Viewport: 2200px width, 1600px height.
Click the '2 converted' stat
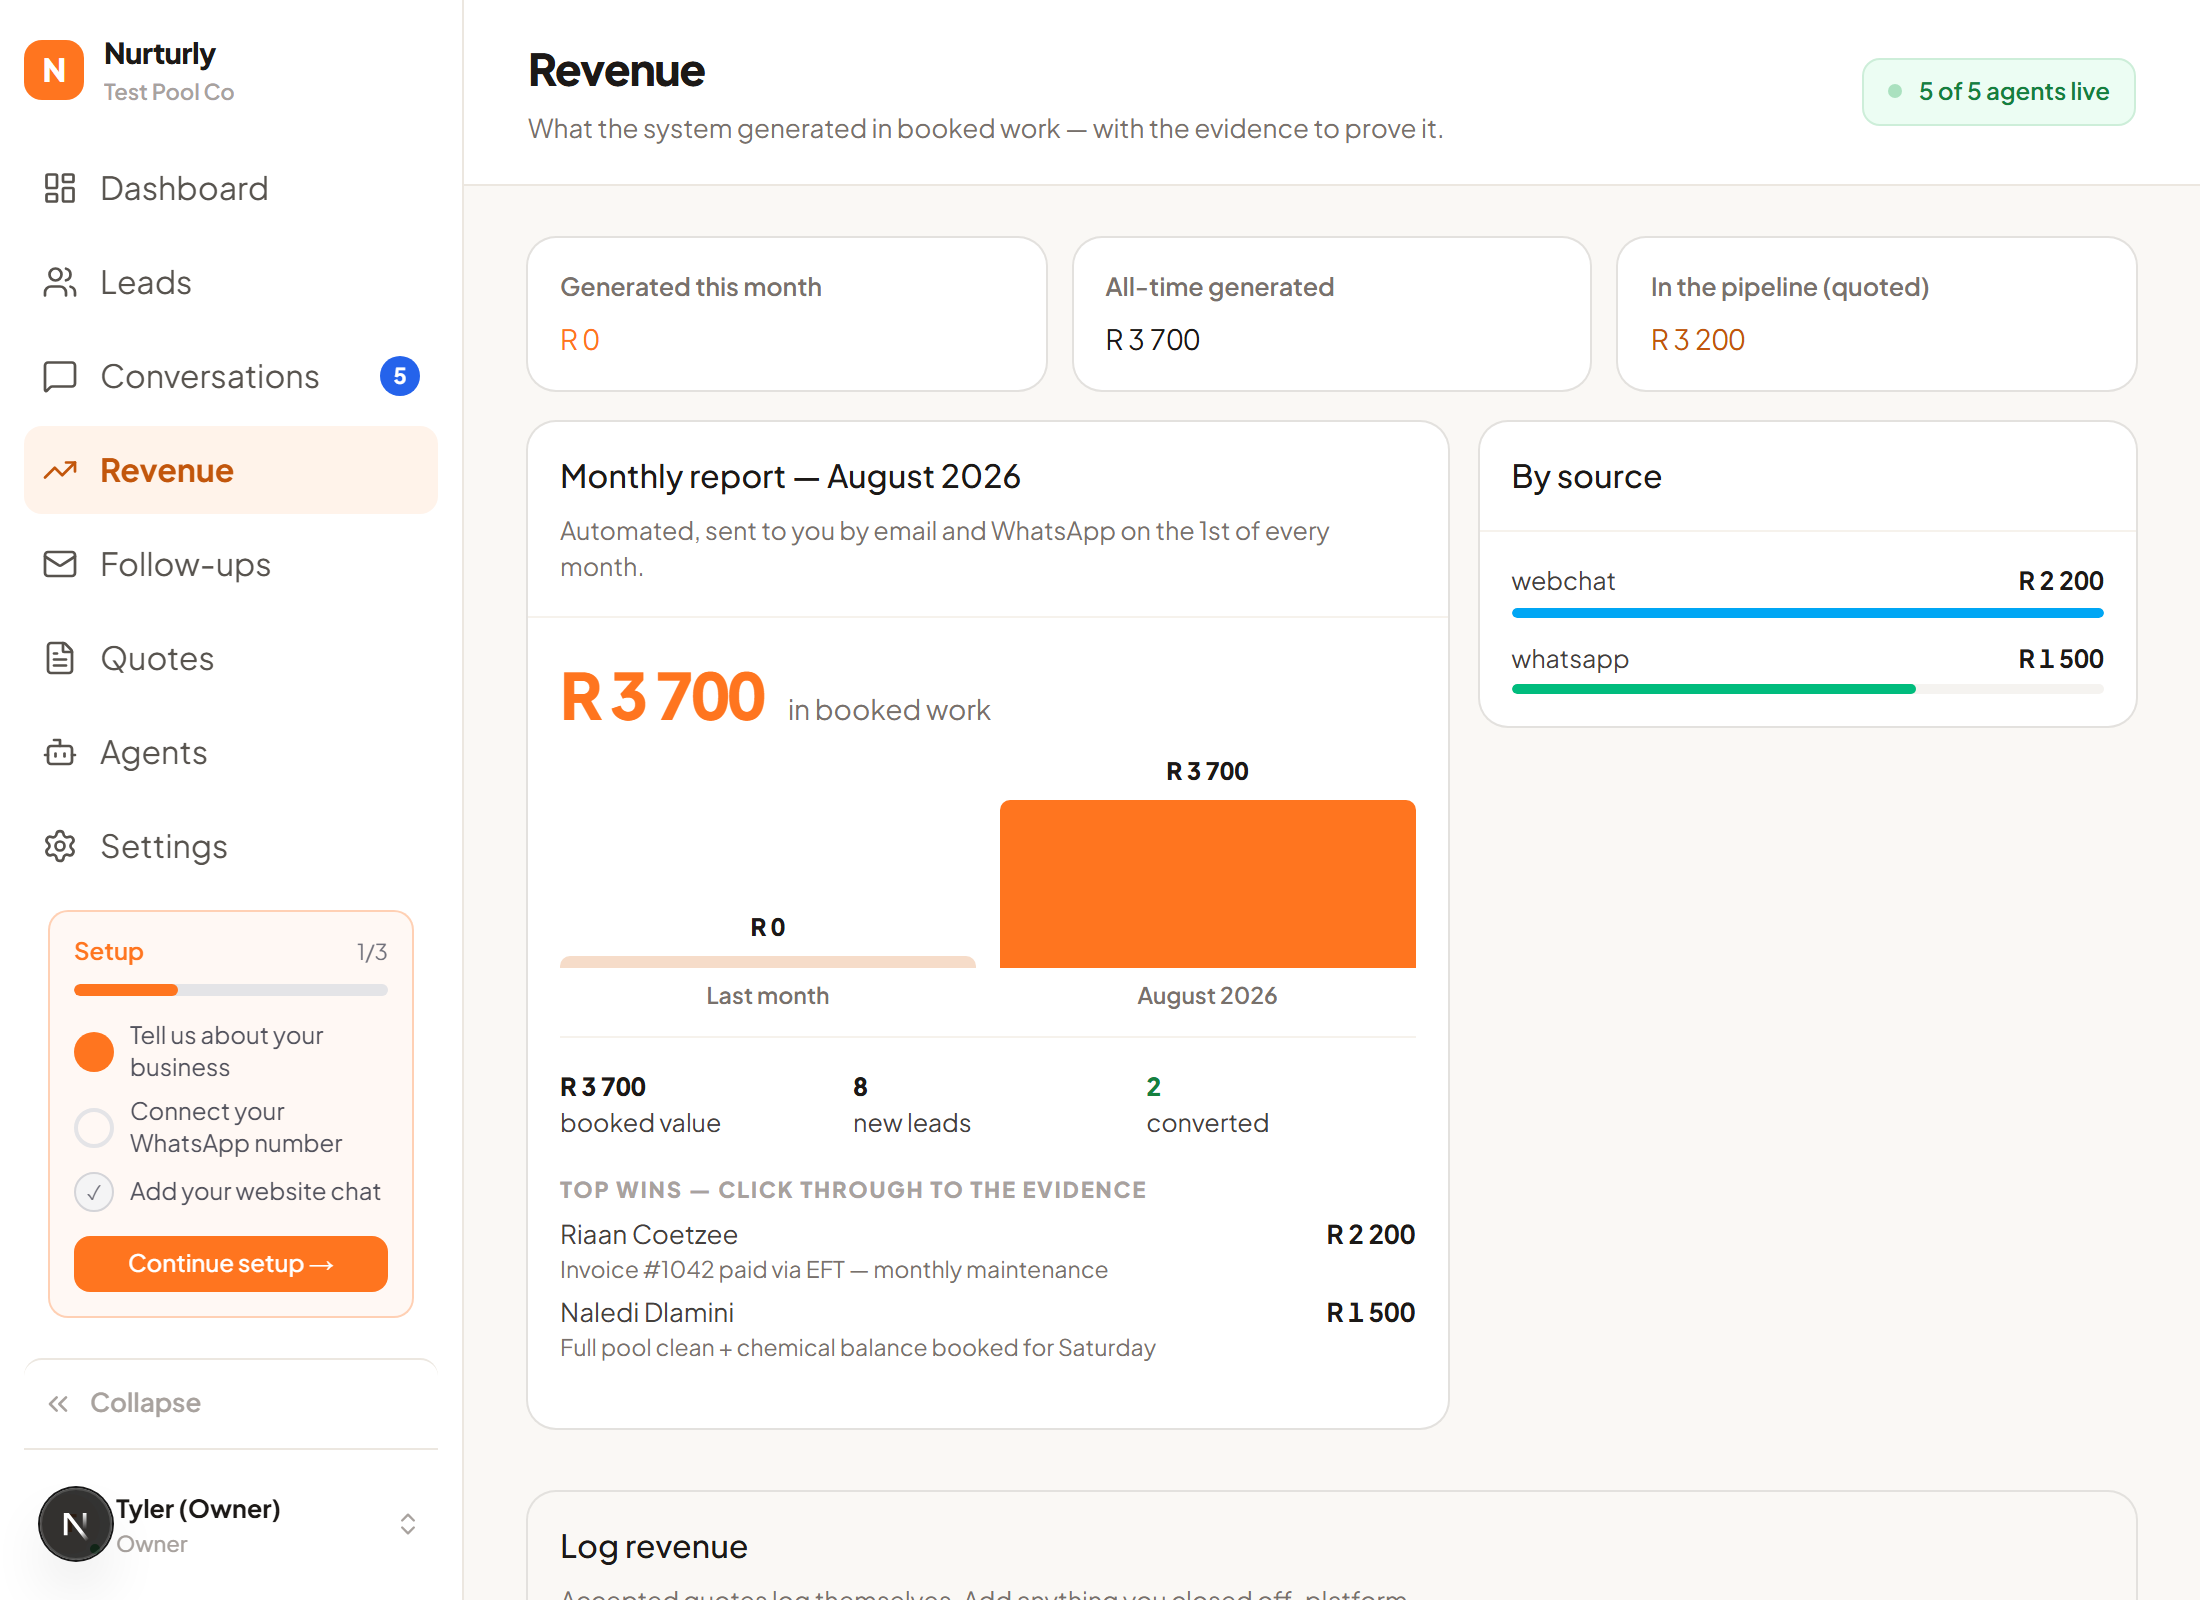coord(1207,1105)
